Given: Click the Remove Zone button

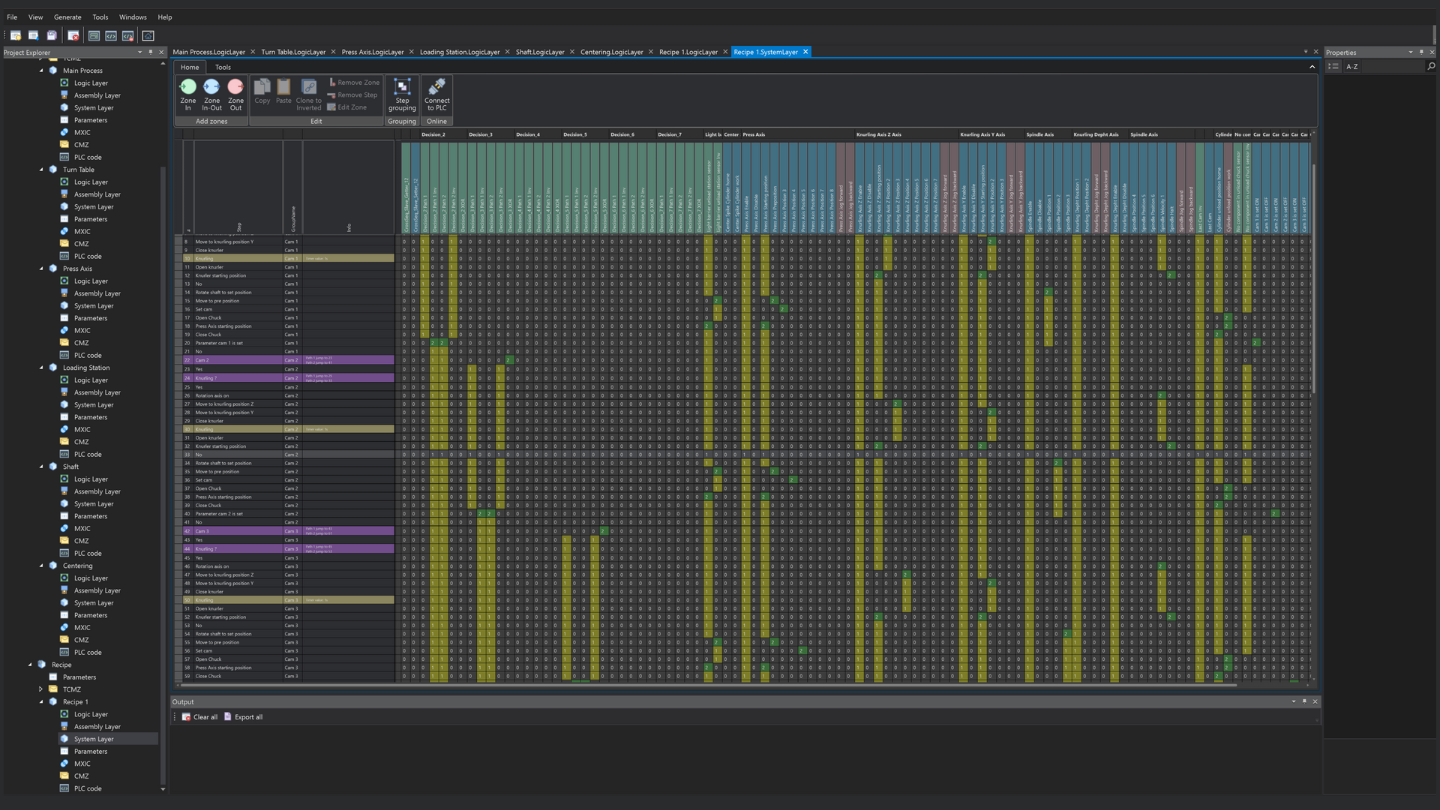Looking at the screenshot, I should pyautogui.click(x=354, y=83).
